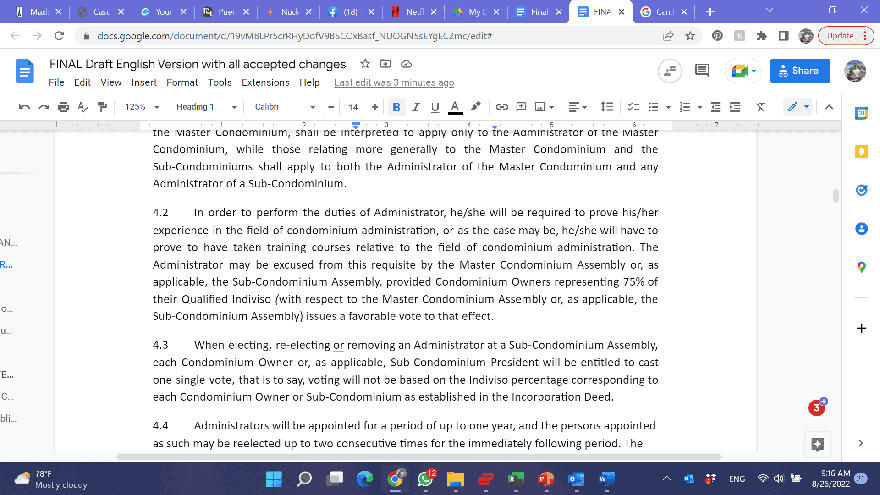Open the Insert menu
This screenshot has height=495, width=880.
pyautogui.click(x=143, y=83)
